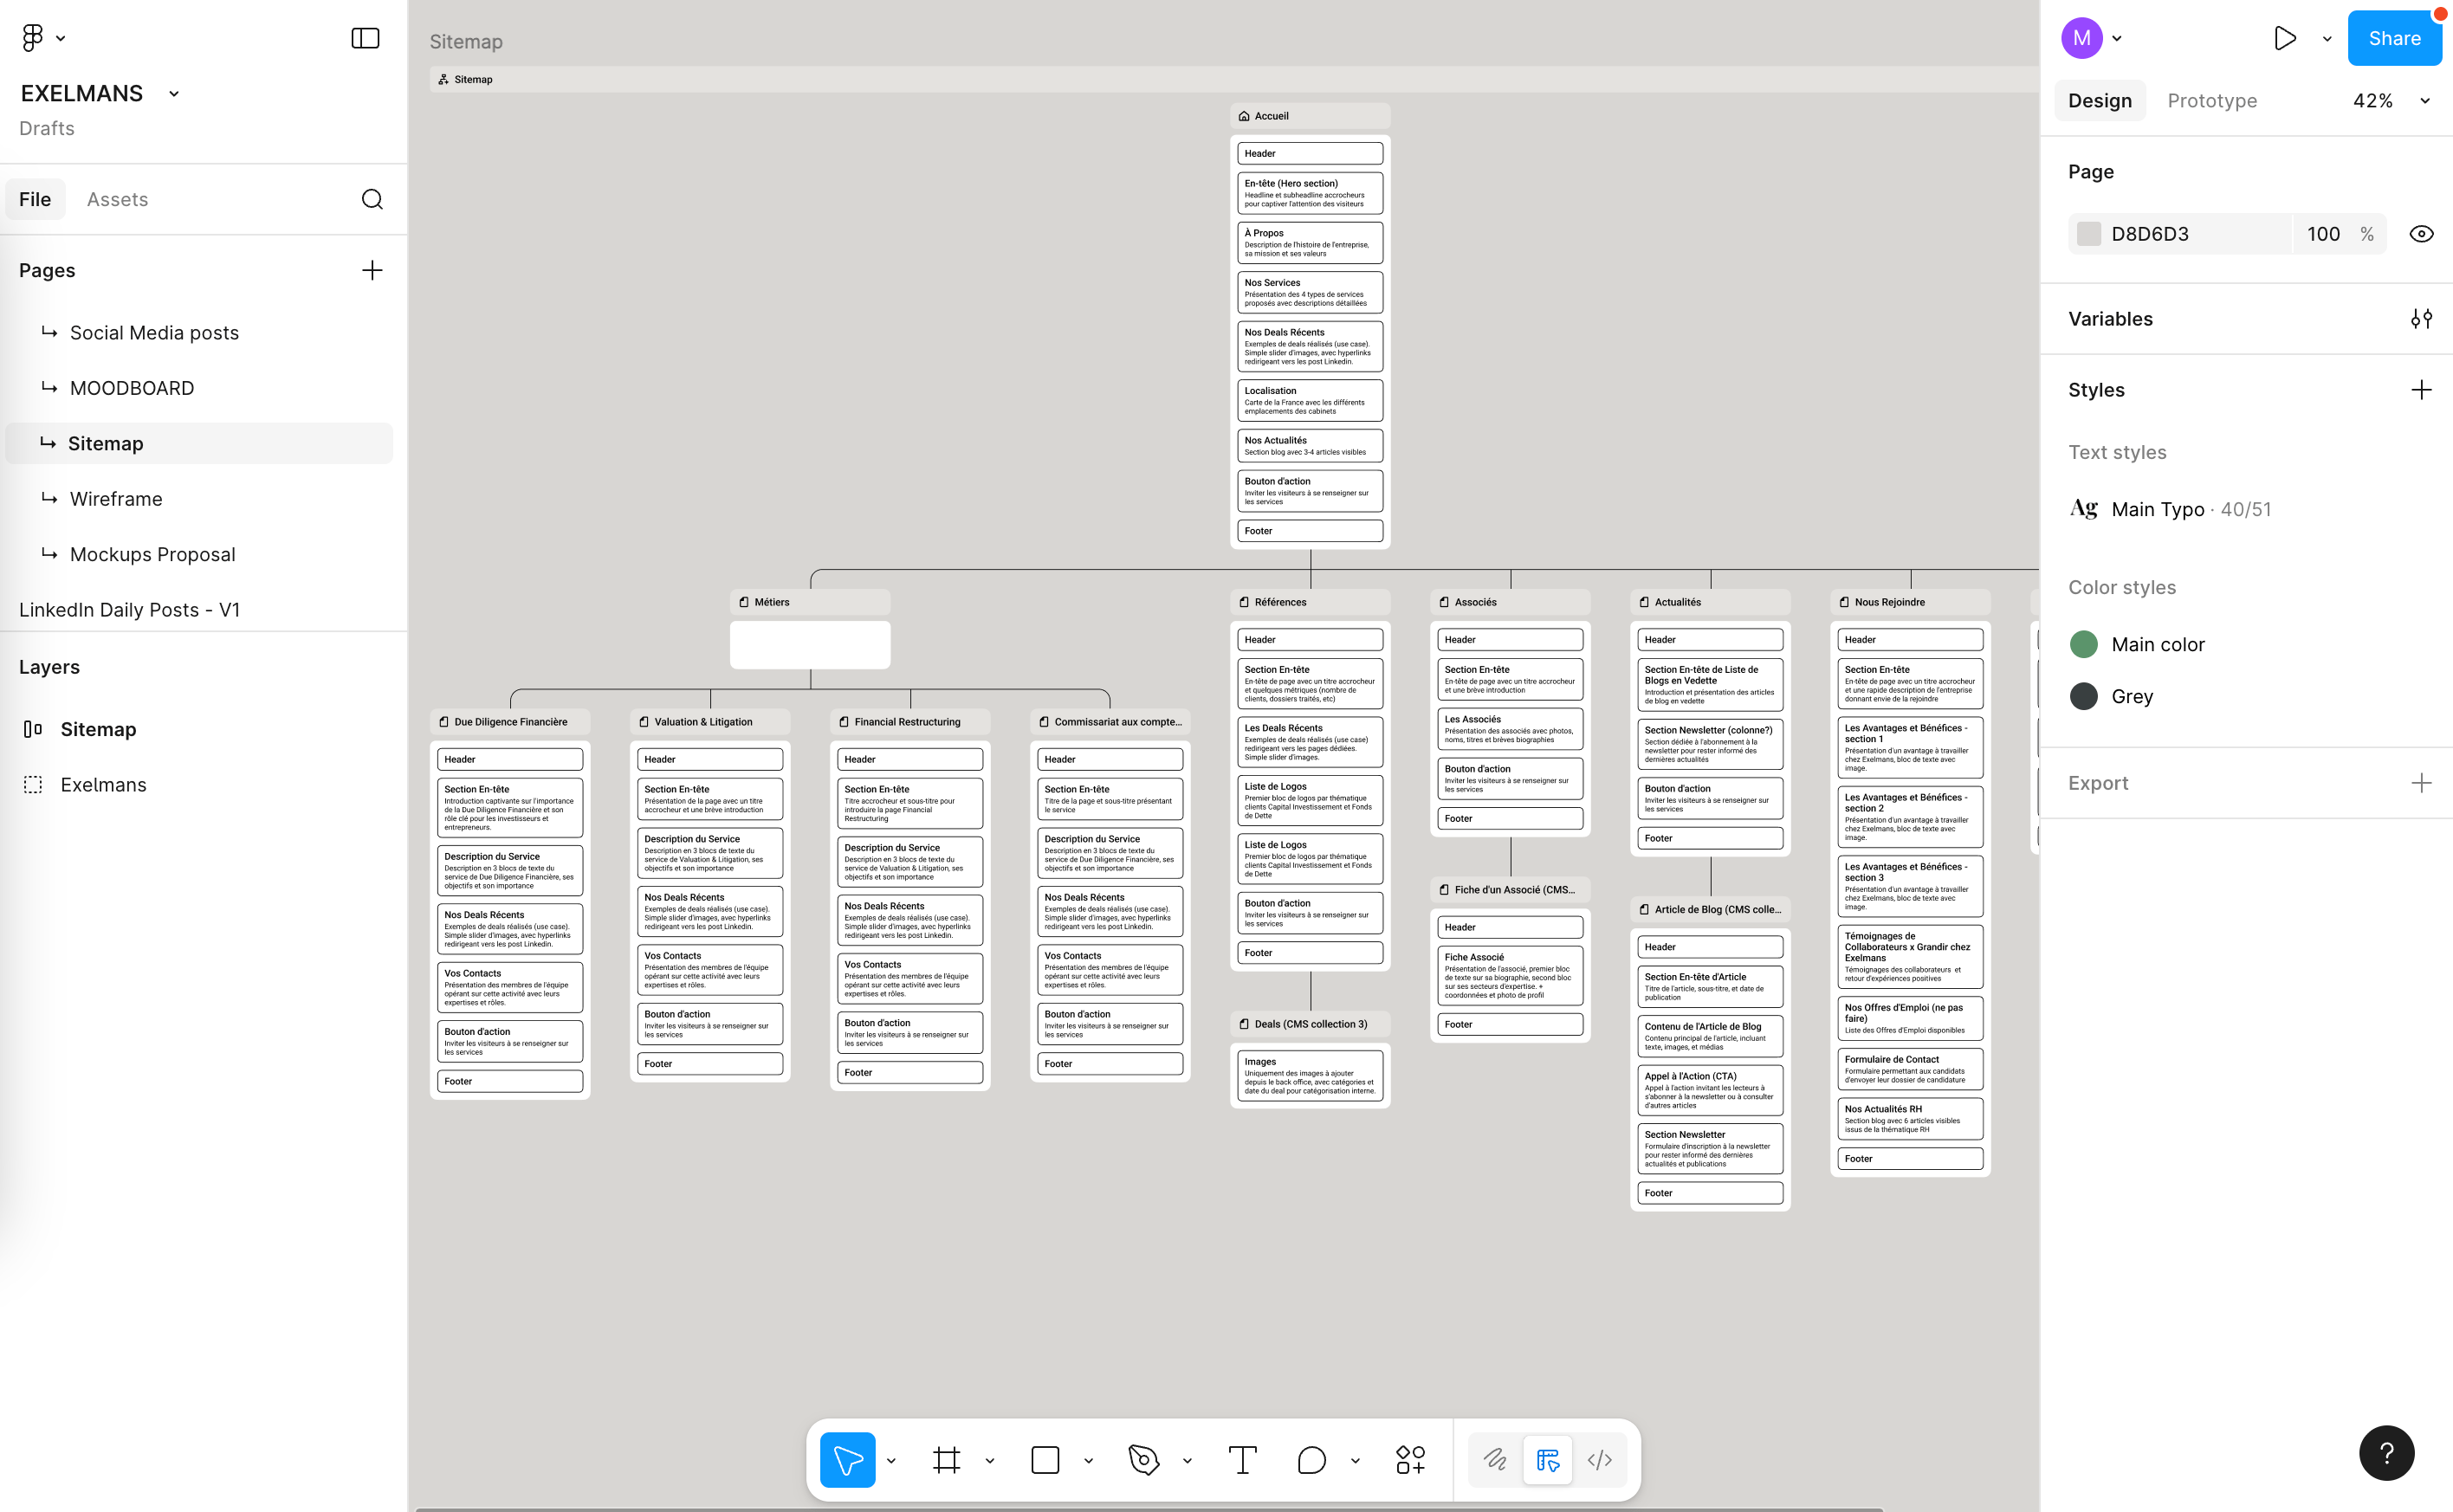Screen dimensions: 2453x1512
Task: Expand the EXELMANS file name dropdown
Action: (174, 94)
